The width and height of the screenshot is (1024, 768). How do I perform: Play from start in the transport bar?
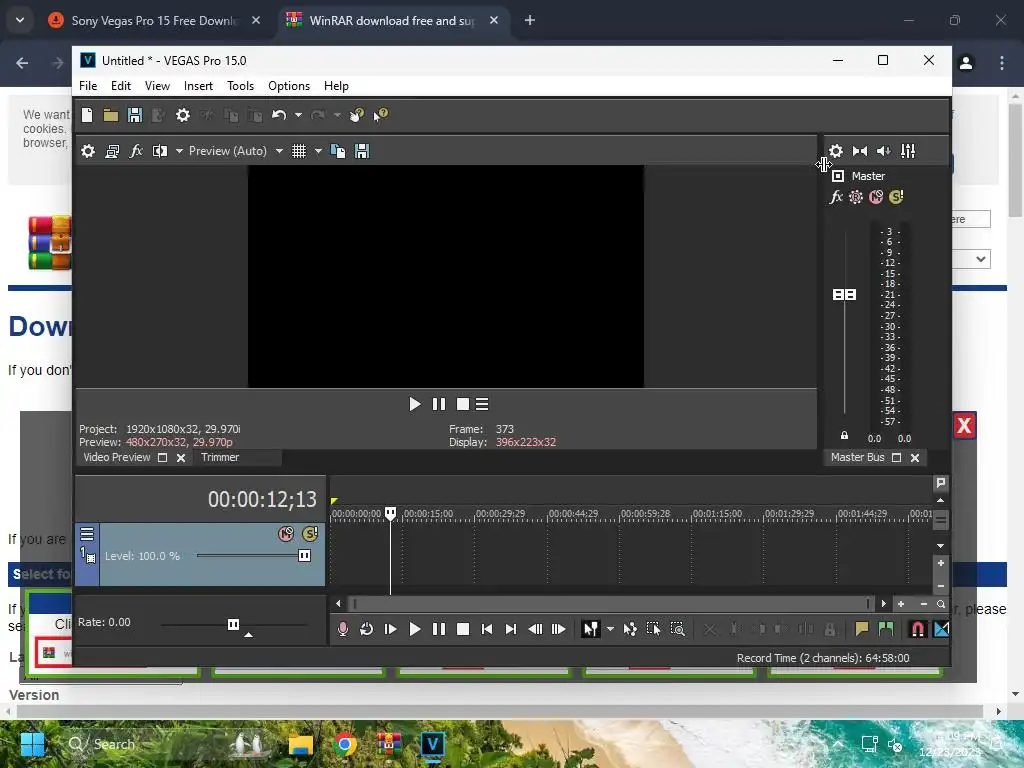click(391, 629)
